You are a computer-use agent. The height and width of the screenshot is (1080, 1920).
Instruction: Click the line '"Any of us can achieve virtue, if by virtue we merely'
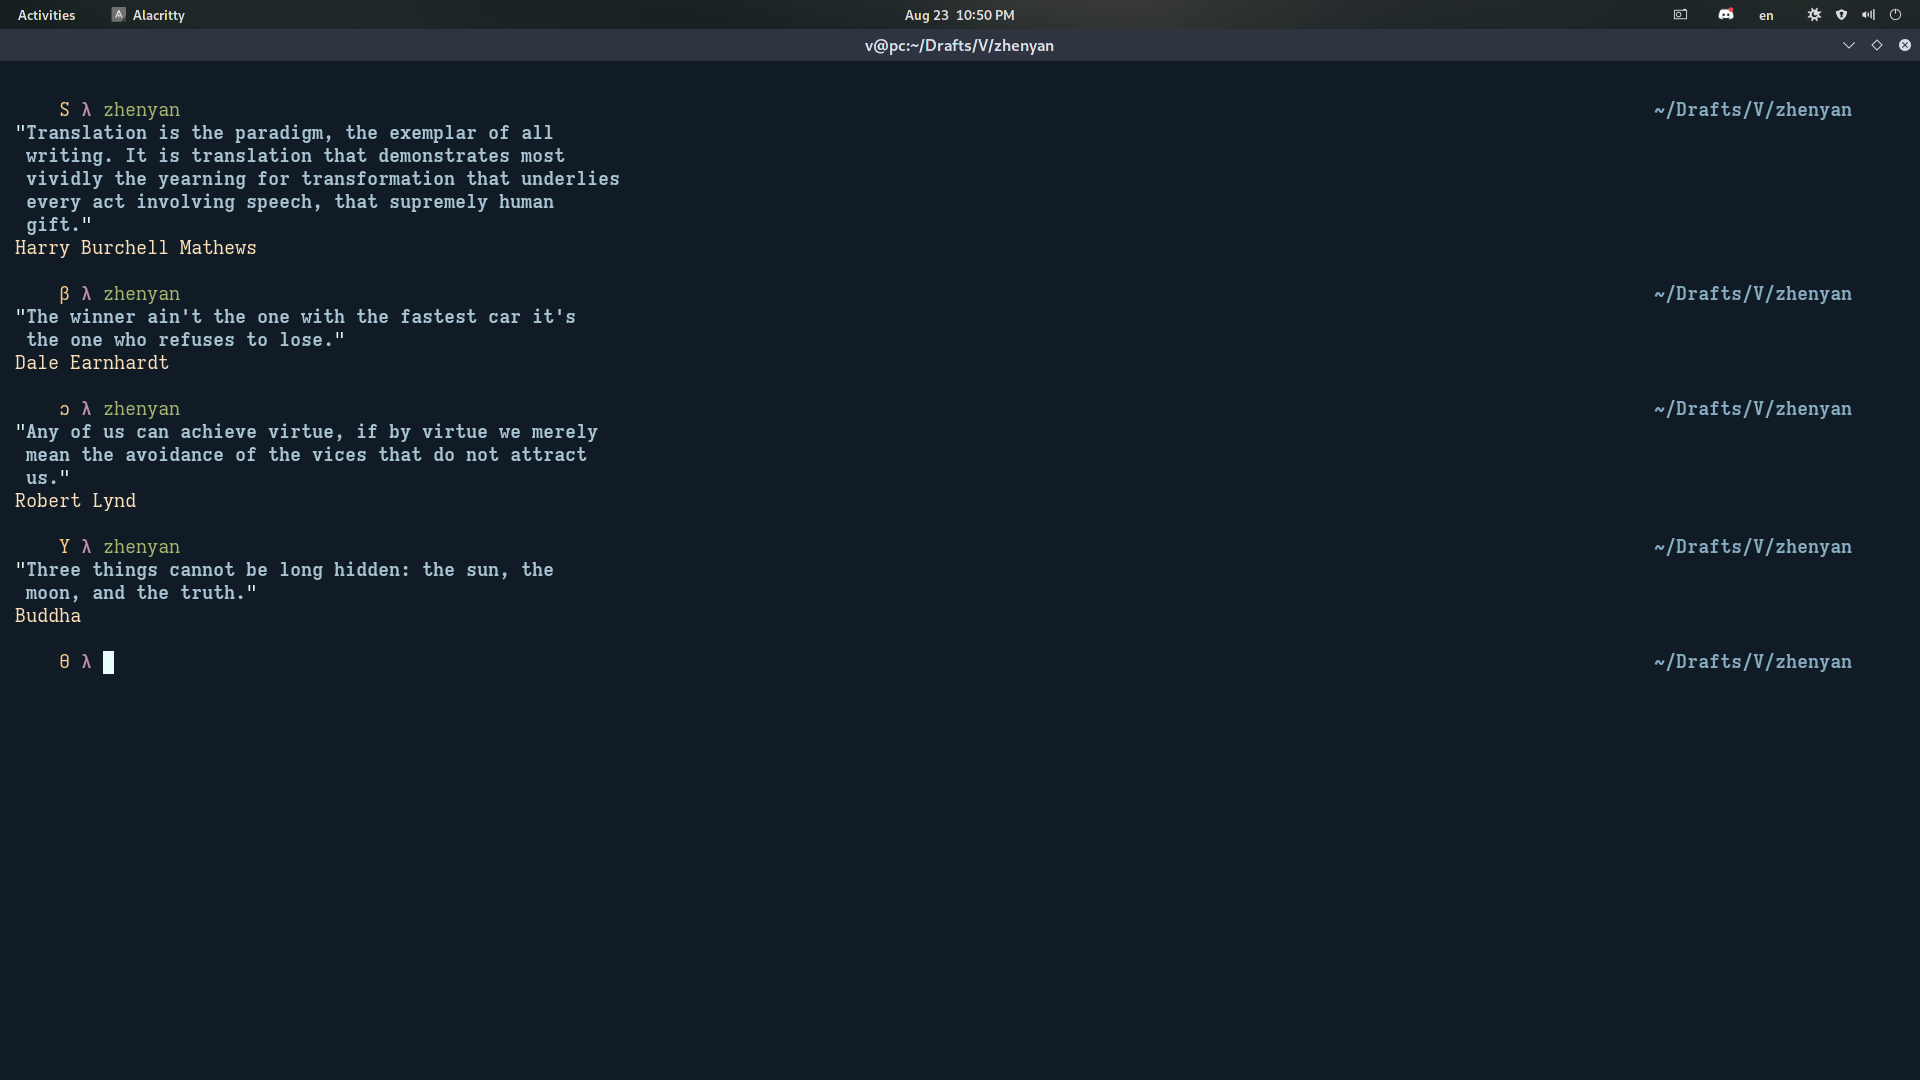(x=306, y=432)
